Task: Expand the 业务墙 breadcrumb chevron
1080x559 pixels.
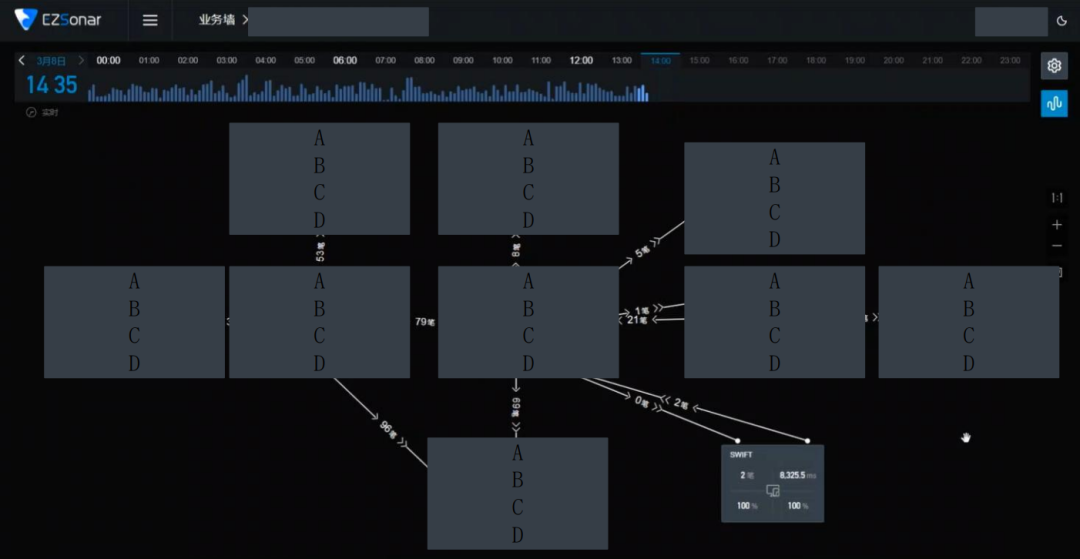Action: pos(245,20)
